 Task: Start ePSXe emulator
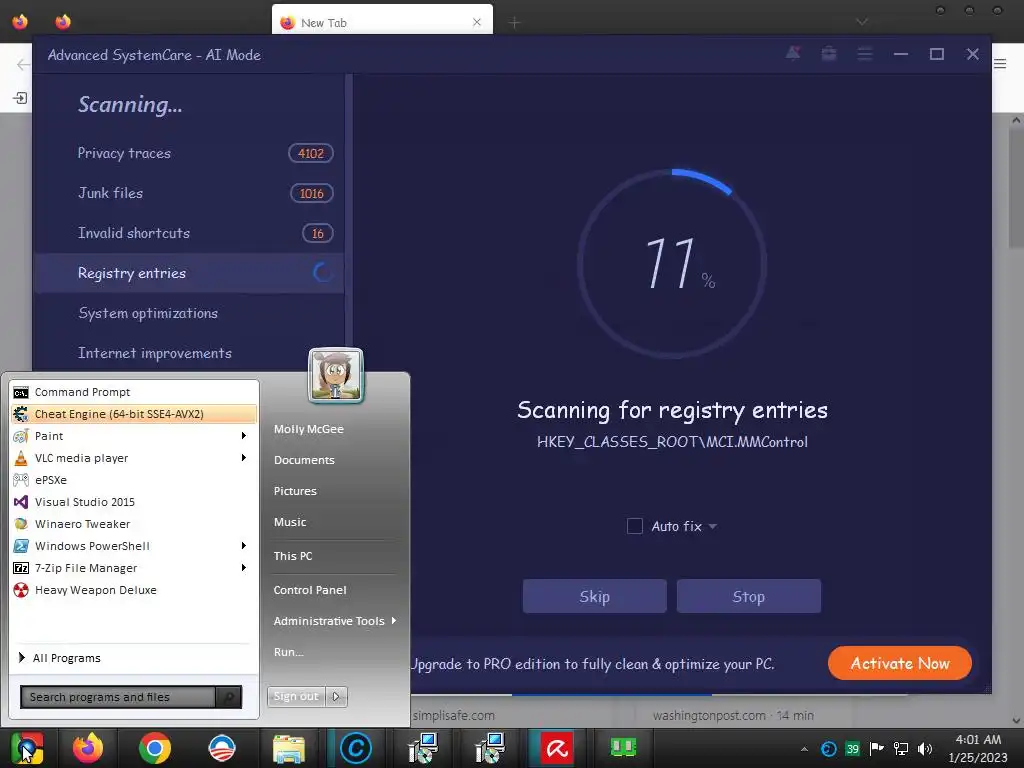(x=134, y=480)
